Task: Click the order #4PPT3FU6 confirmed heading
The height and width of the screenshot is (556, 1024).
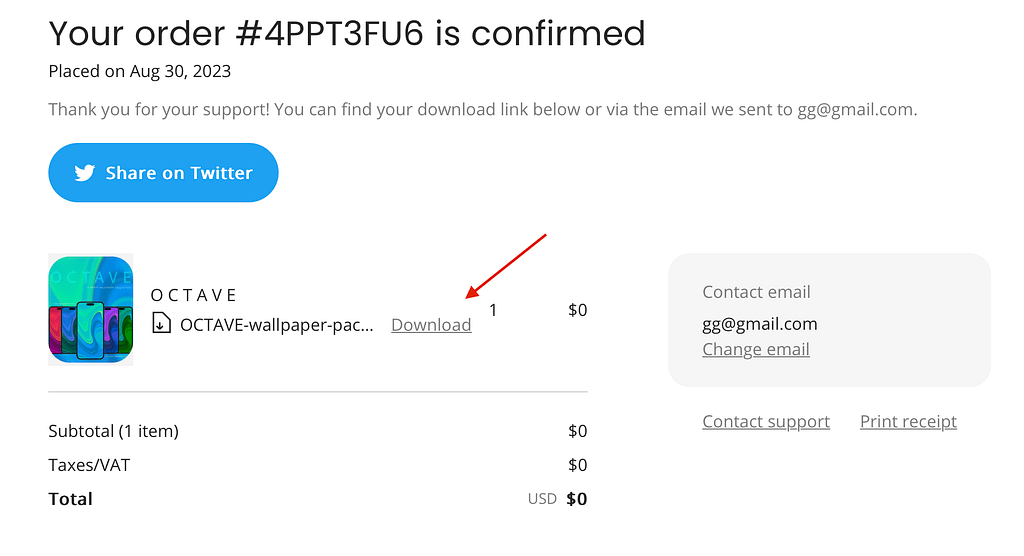Action: click(x=347, y=33)
